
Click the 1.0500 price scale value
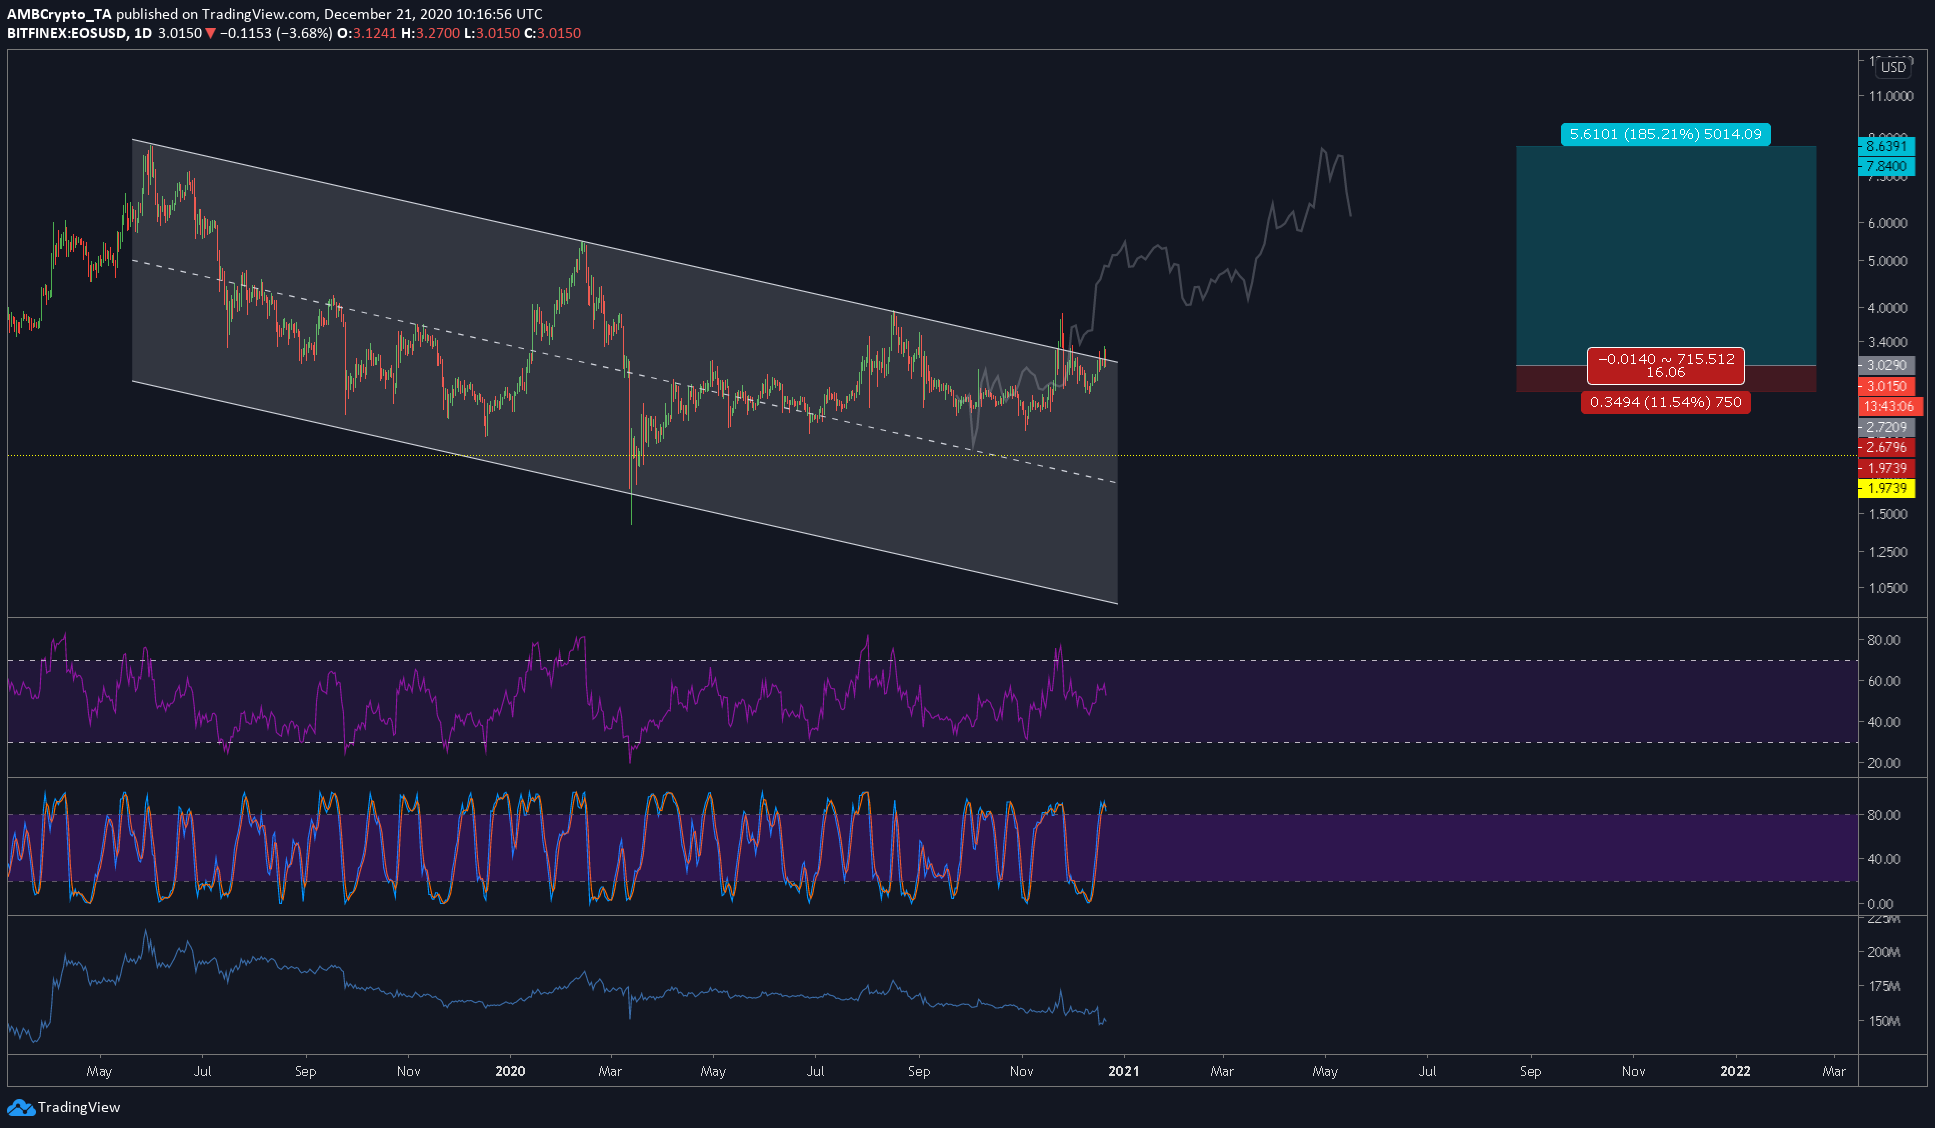tap(1888, 588)
